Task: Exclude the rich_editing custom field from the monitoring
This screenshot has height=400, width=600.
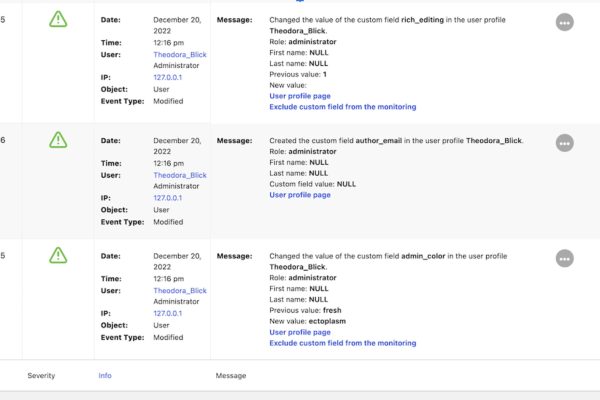Action: point(342,107)
